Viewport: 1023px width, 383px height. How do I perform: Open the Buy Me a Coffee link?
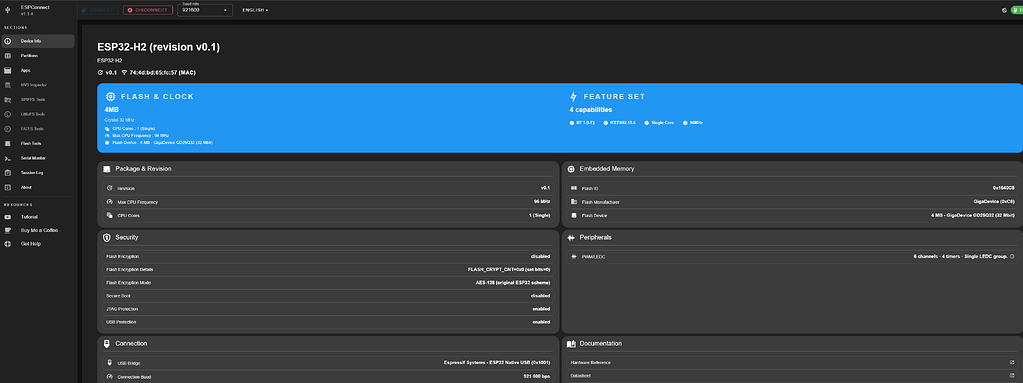click(x=38, y=230)
